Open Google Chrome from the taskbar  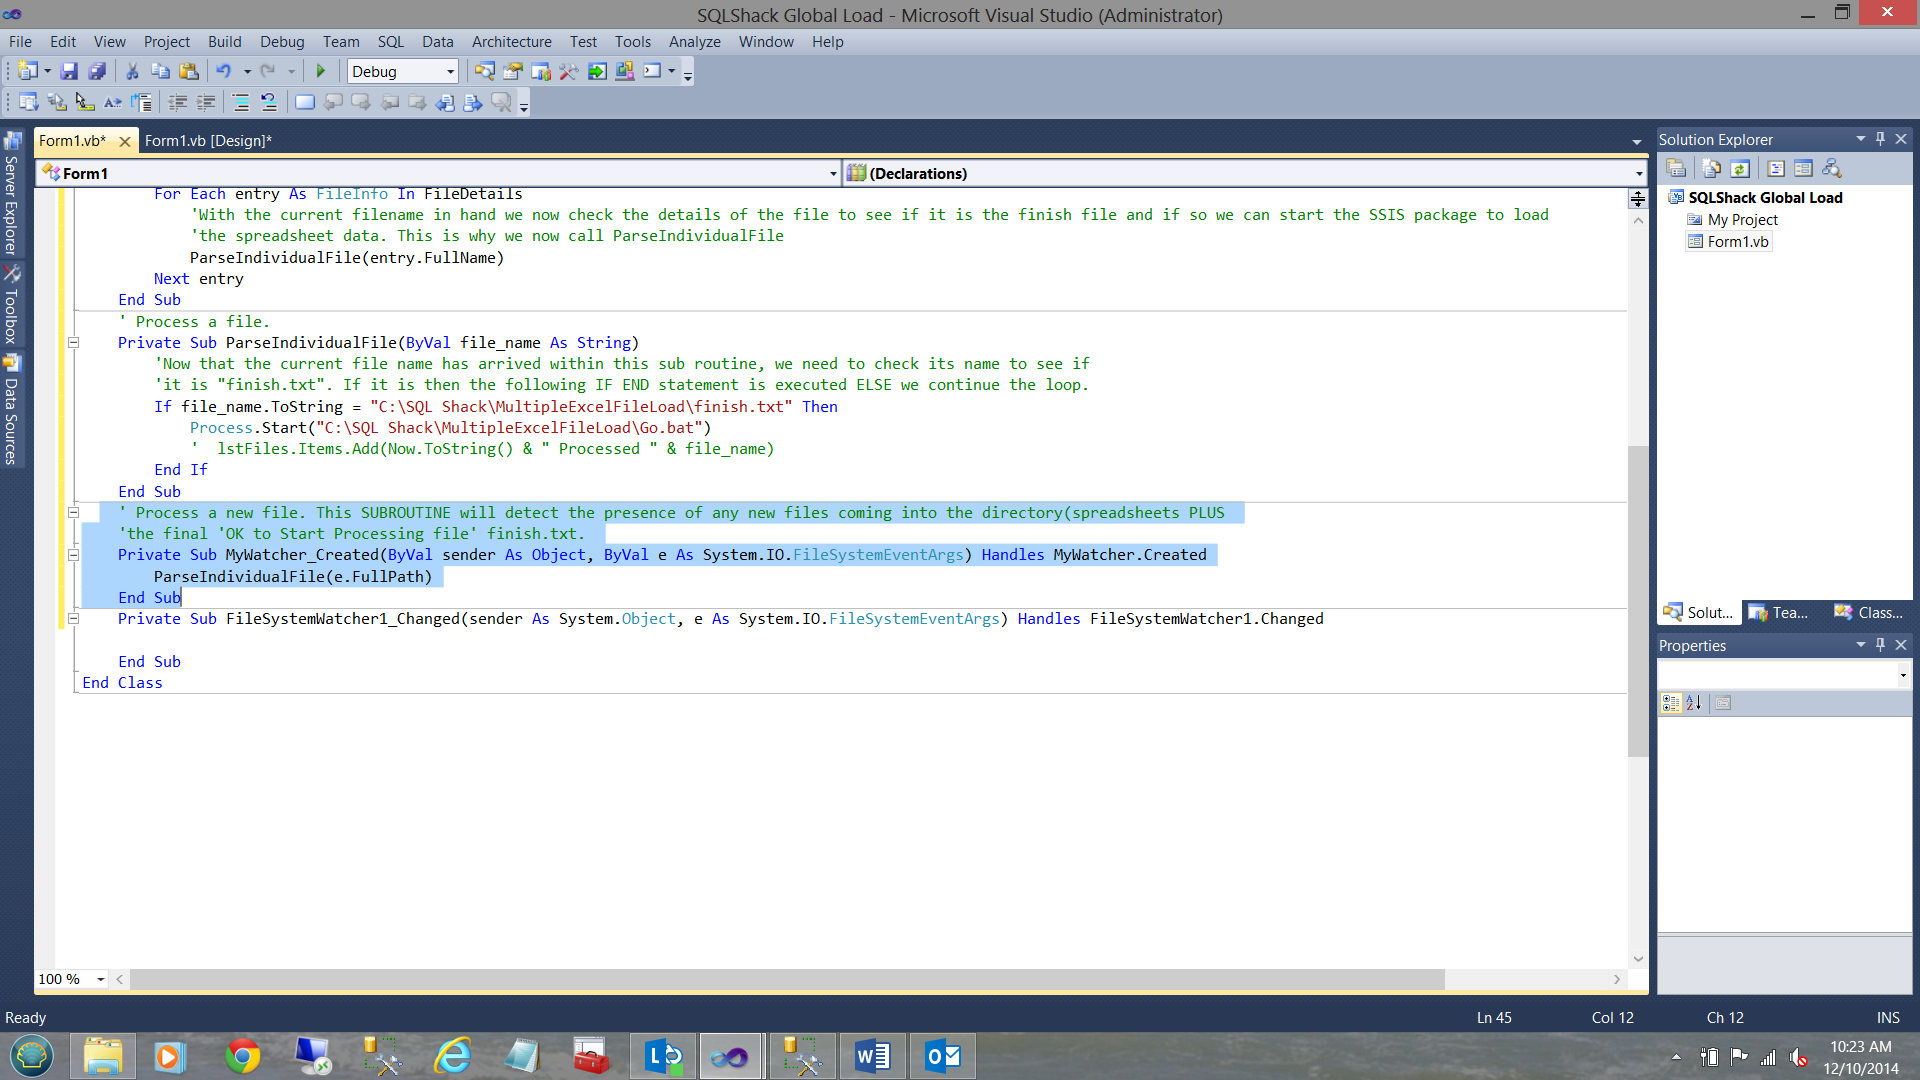[242, 1056]
